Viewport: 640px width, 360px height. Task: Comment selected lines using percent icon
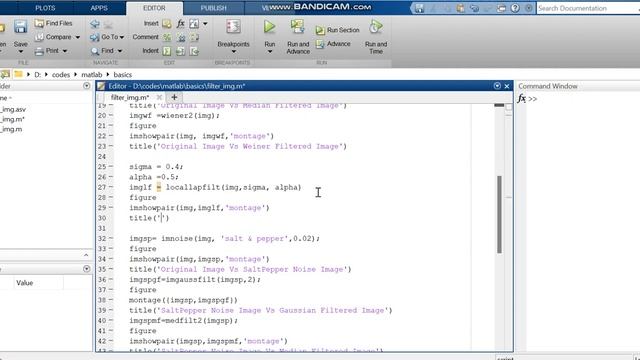tap(167, 38)
